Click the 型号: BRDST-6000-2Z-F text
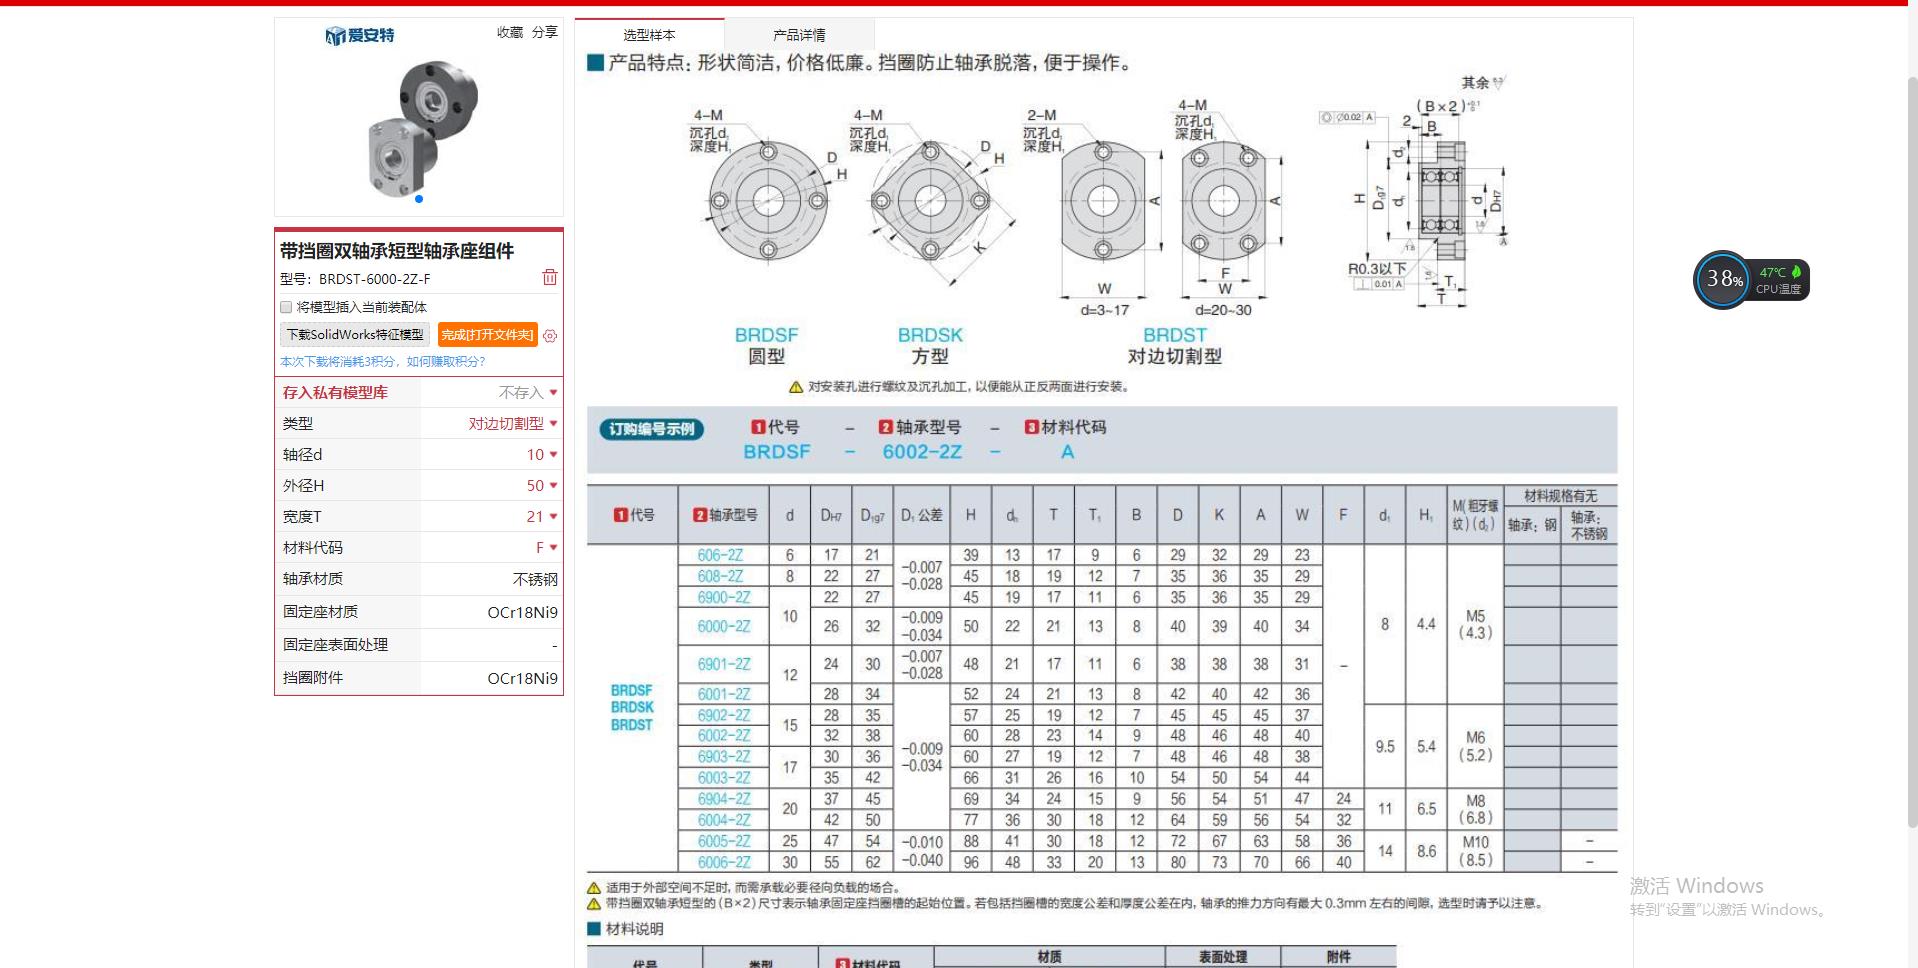The image size is (1918, 968). tap(355, 279)
